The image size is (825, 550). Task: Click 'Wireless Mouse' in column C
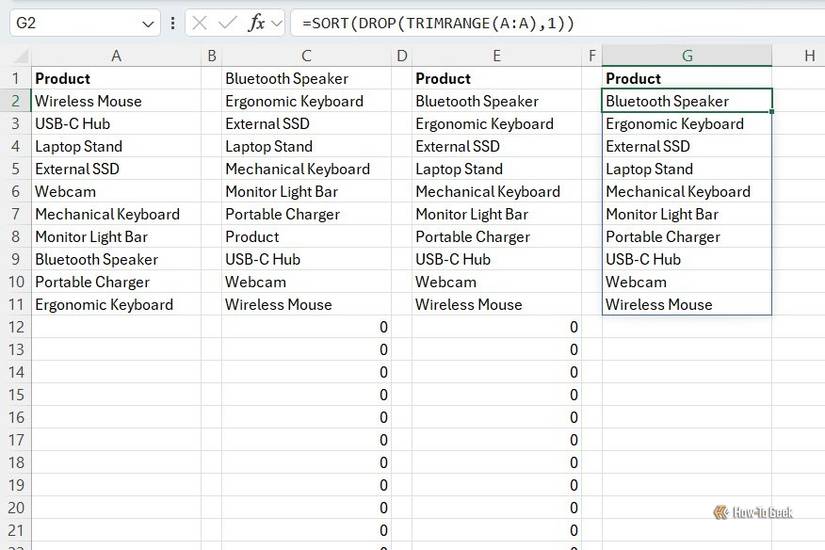(279, 305)
